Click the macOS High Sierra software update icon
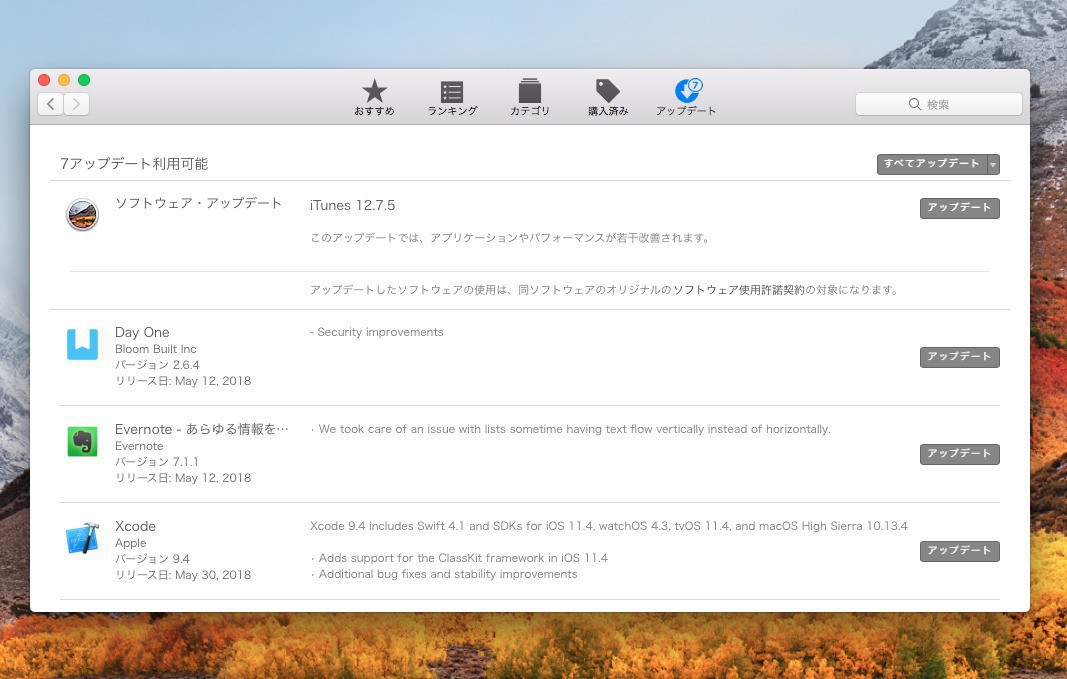 coord(82,214)
